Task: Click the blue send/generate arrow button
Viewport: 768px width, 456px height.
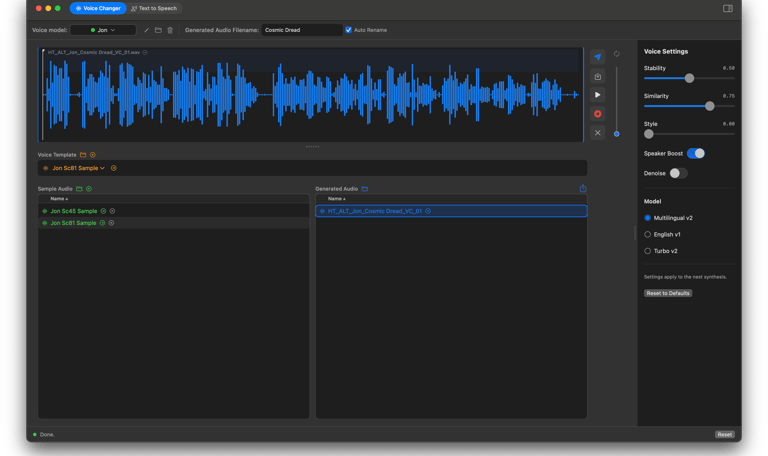Action: (597, 57)
